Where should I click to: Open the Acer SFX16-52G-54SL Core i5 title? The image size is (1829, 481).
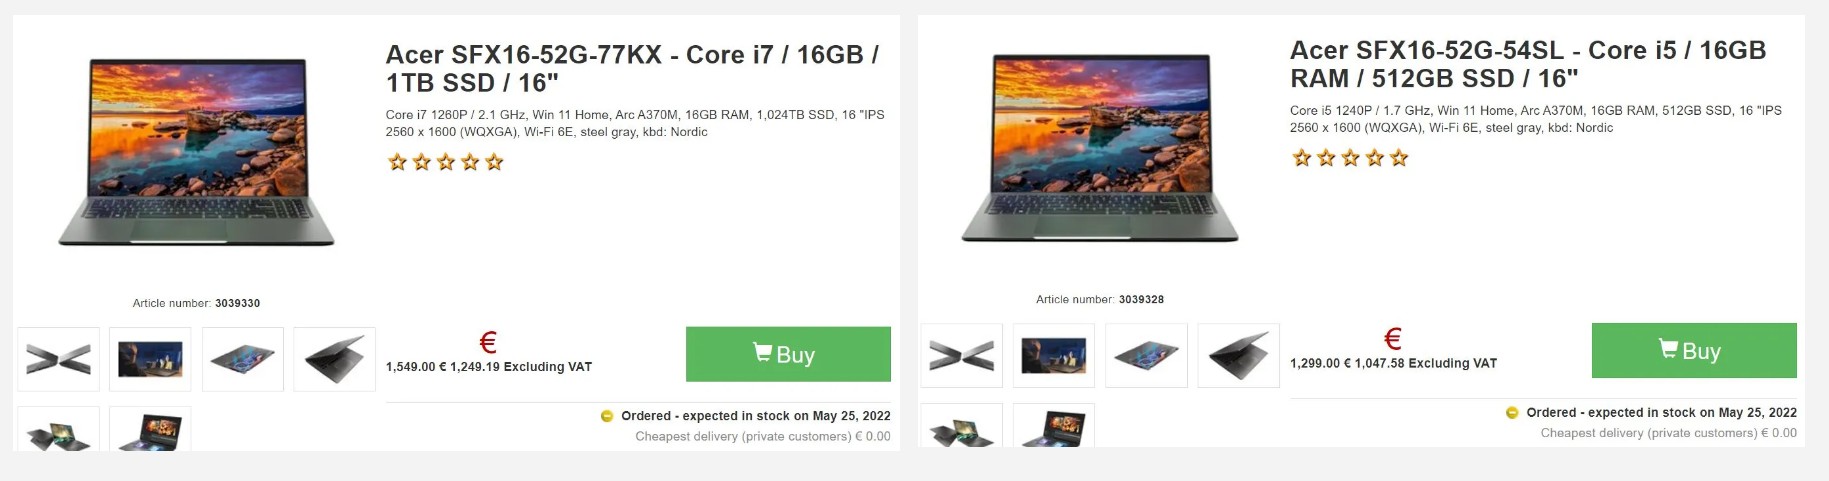1528,64
